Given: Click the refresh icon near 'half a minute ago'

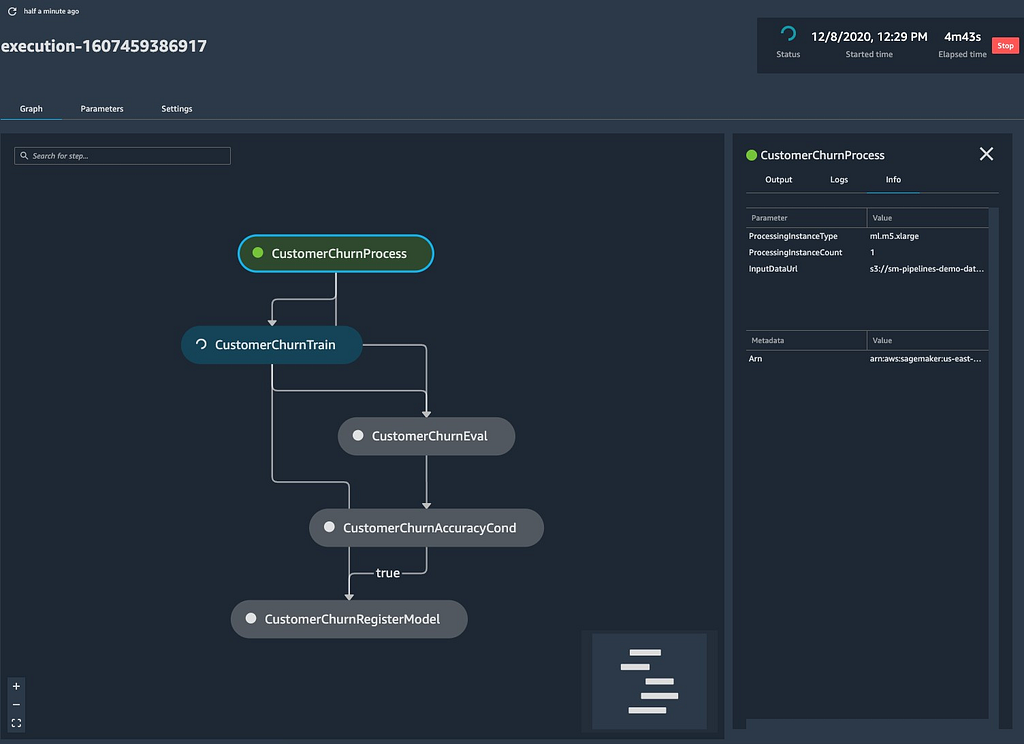Looking at the screenshot, I should pyautogui.click(x=12, y=11).
